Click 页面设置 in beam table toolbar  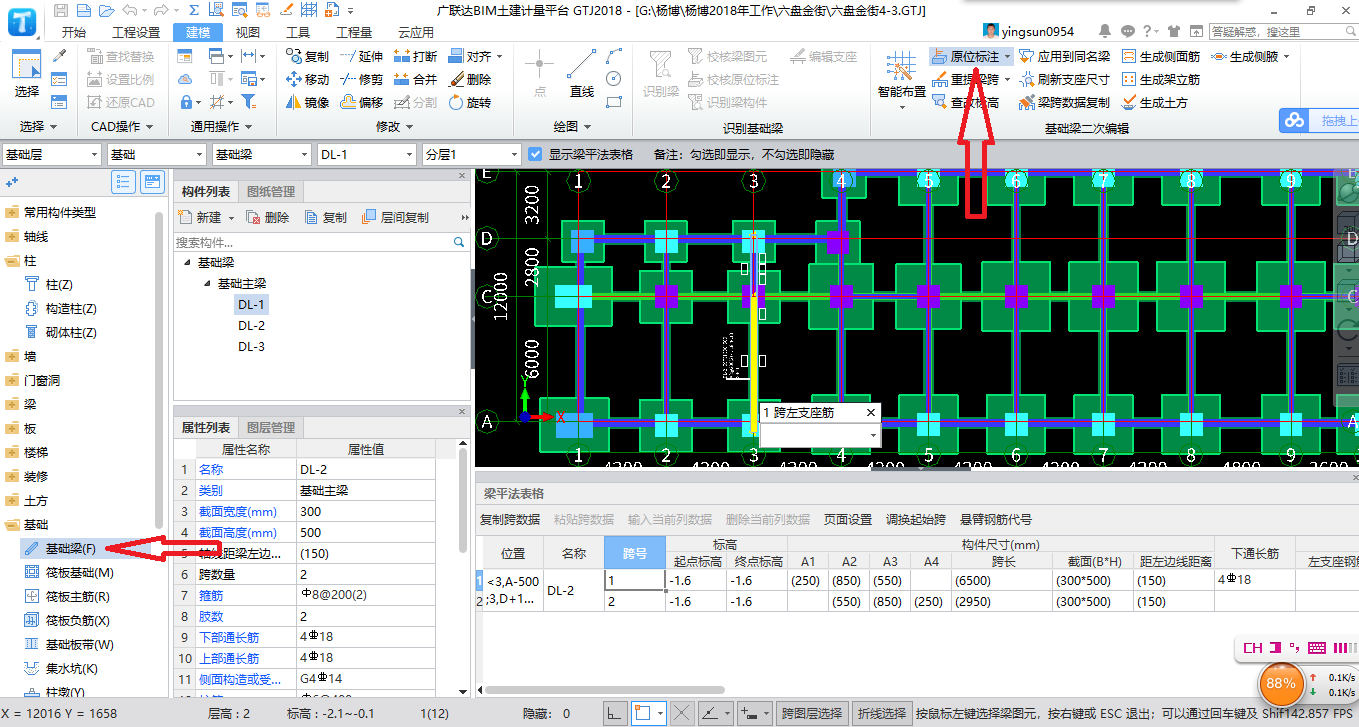coord(848,520)
